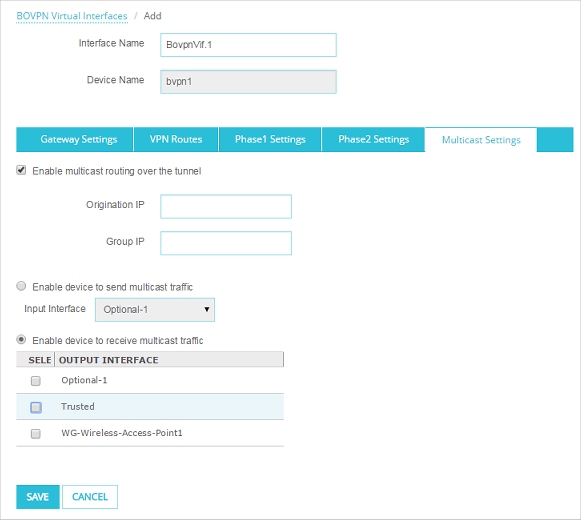
Task: Click the Group IP field
Action: (x=226, y=243)
